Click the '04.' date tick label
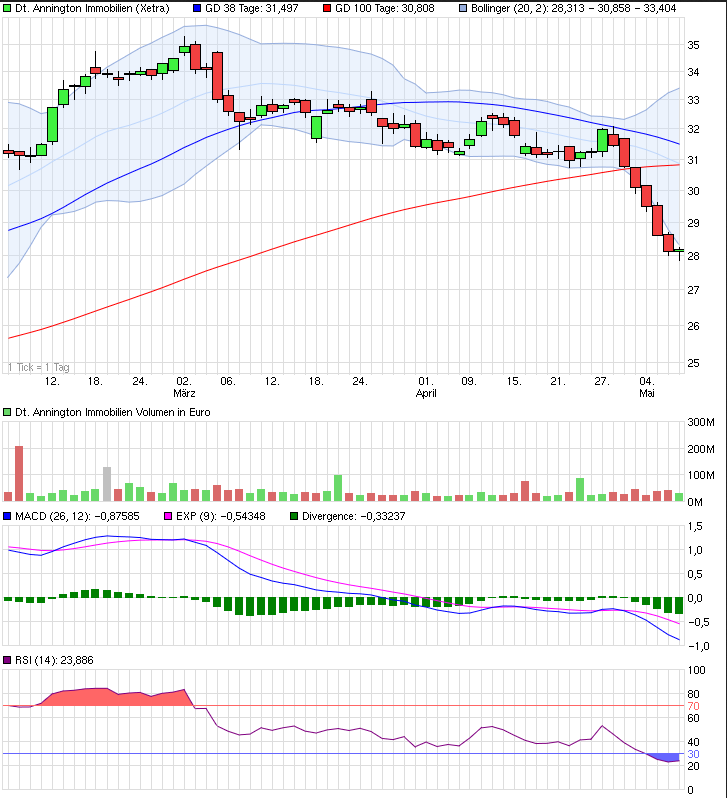Screen dimensions: 727x798 (647, 381)
